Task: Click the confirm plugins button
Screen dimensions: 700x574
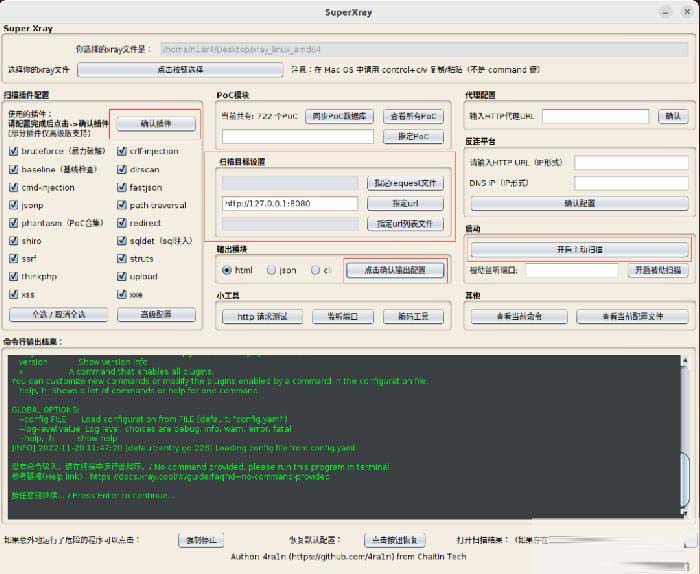Action: 156,124
